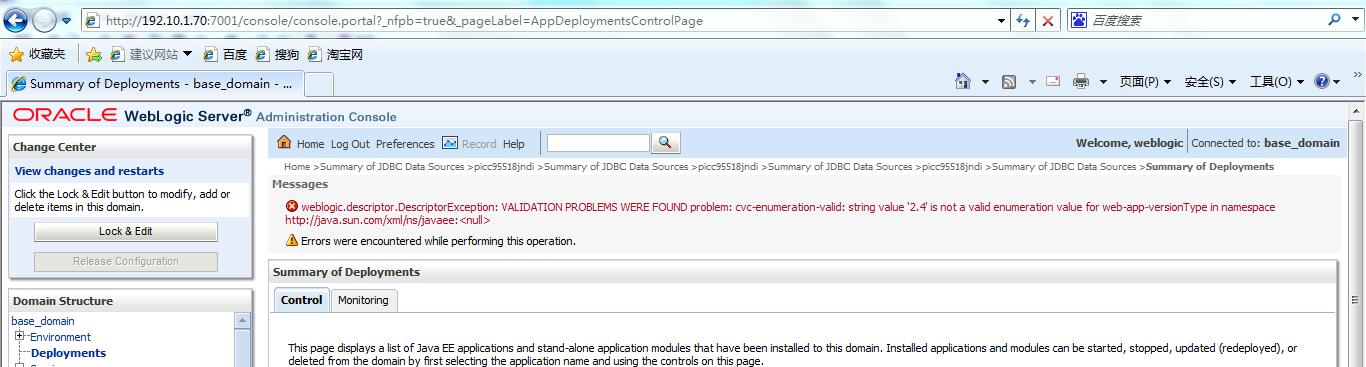The height and width of the screenshot is (367, 1366).
Task: Click the red error icon in Messages
Action: coord(292,207)
